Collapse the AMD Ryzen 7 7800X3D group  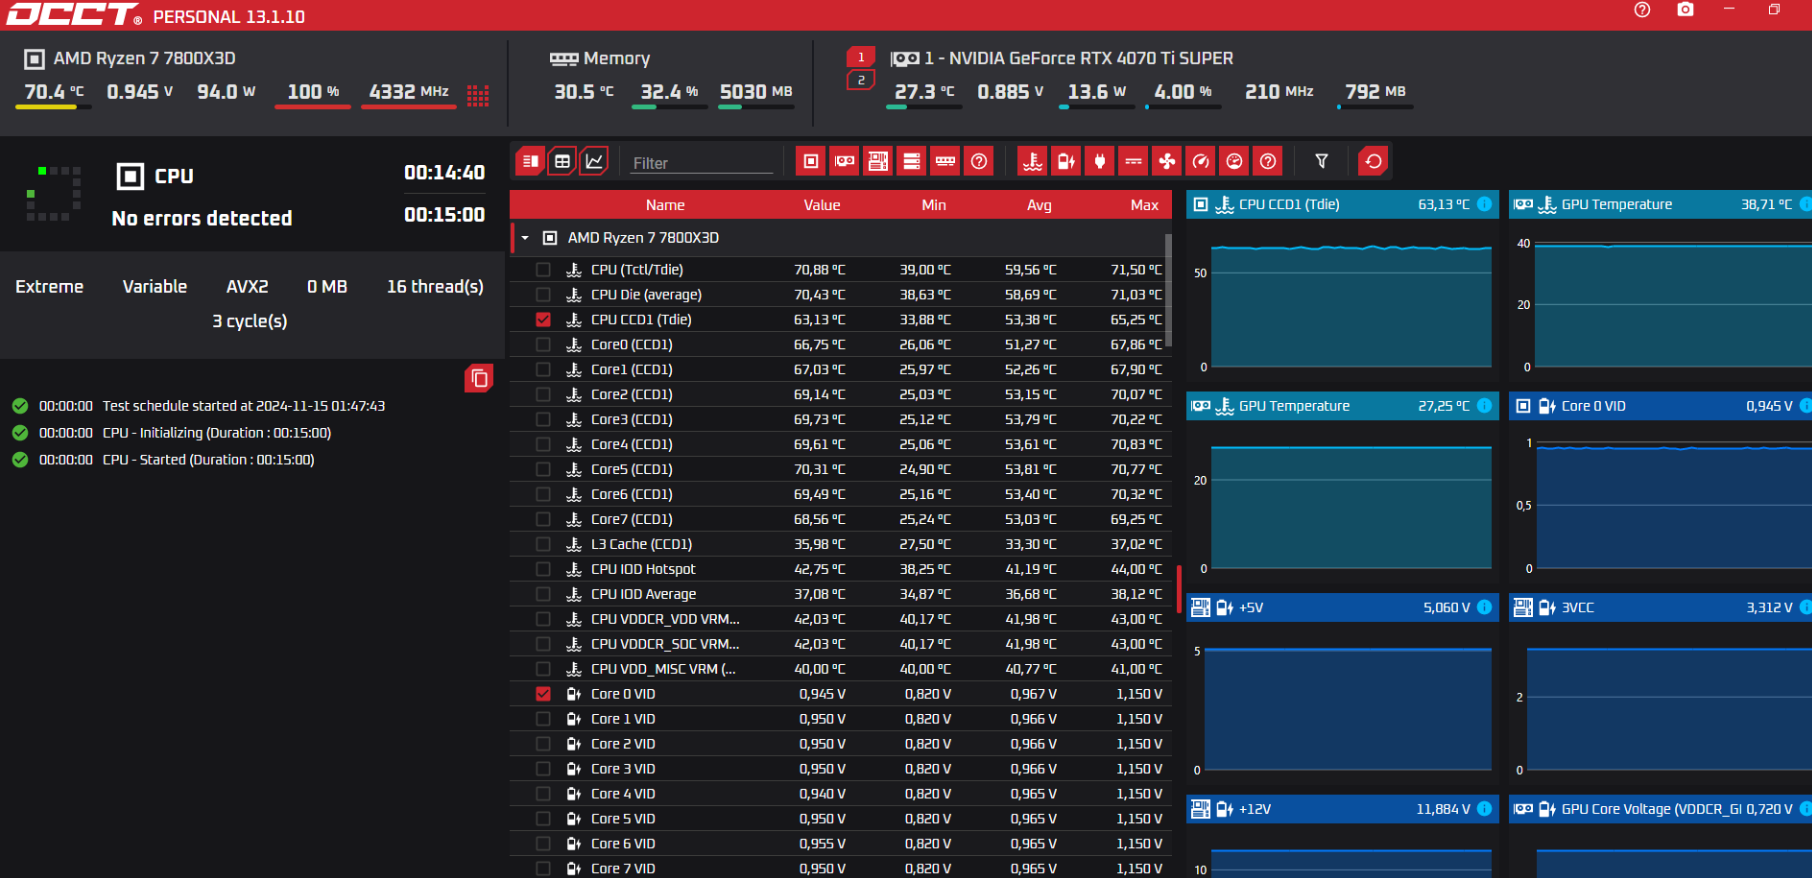[x=525, y=238]
